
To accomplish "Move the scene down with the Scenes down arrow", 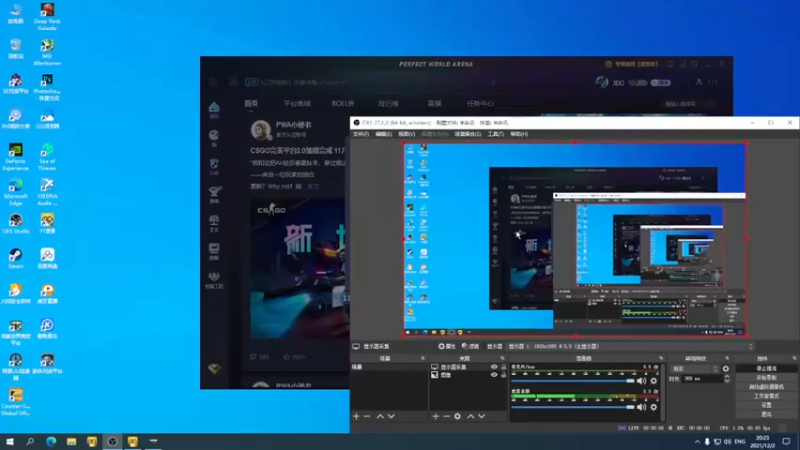I will (x=391, y=416).
